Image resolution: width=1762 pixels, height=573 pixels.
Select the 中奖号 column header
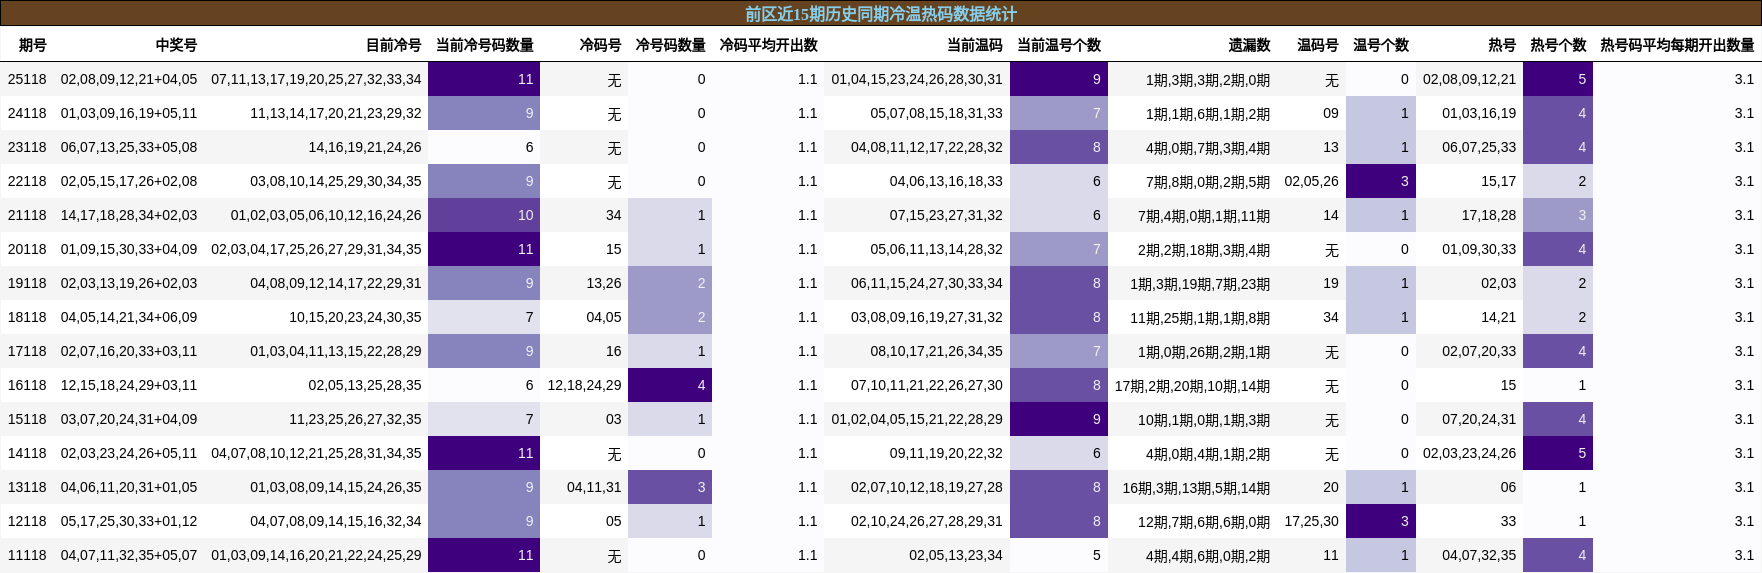(176, 45)
